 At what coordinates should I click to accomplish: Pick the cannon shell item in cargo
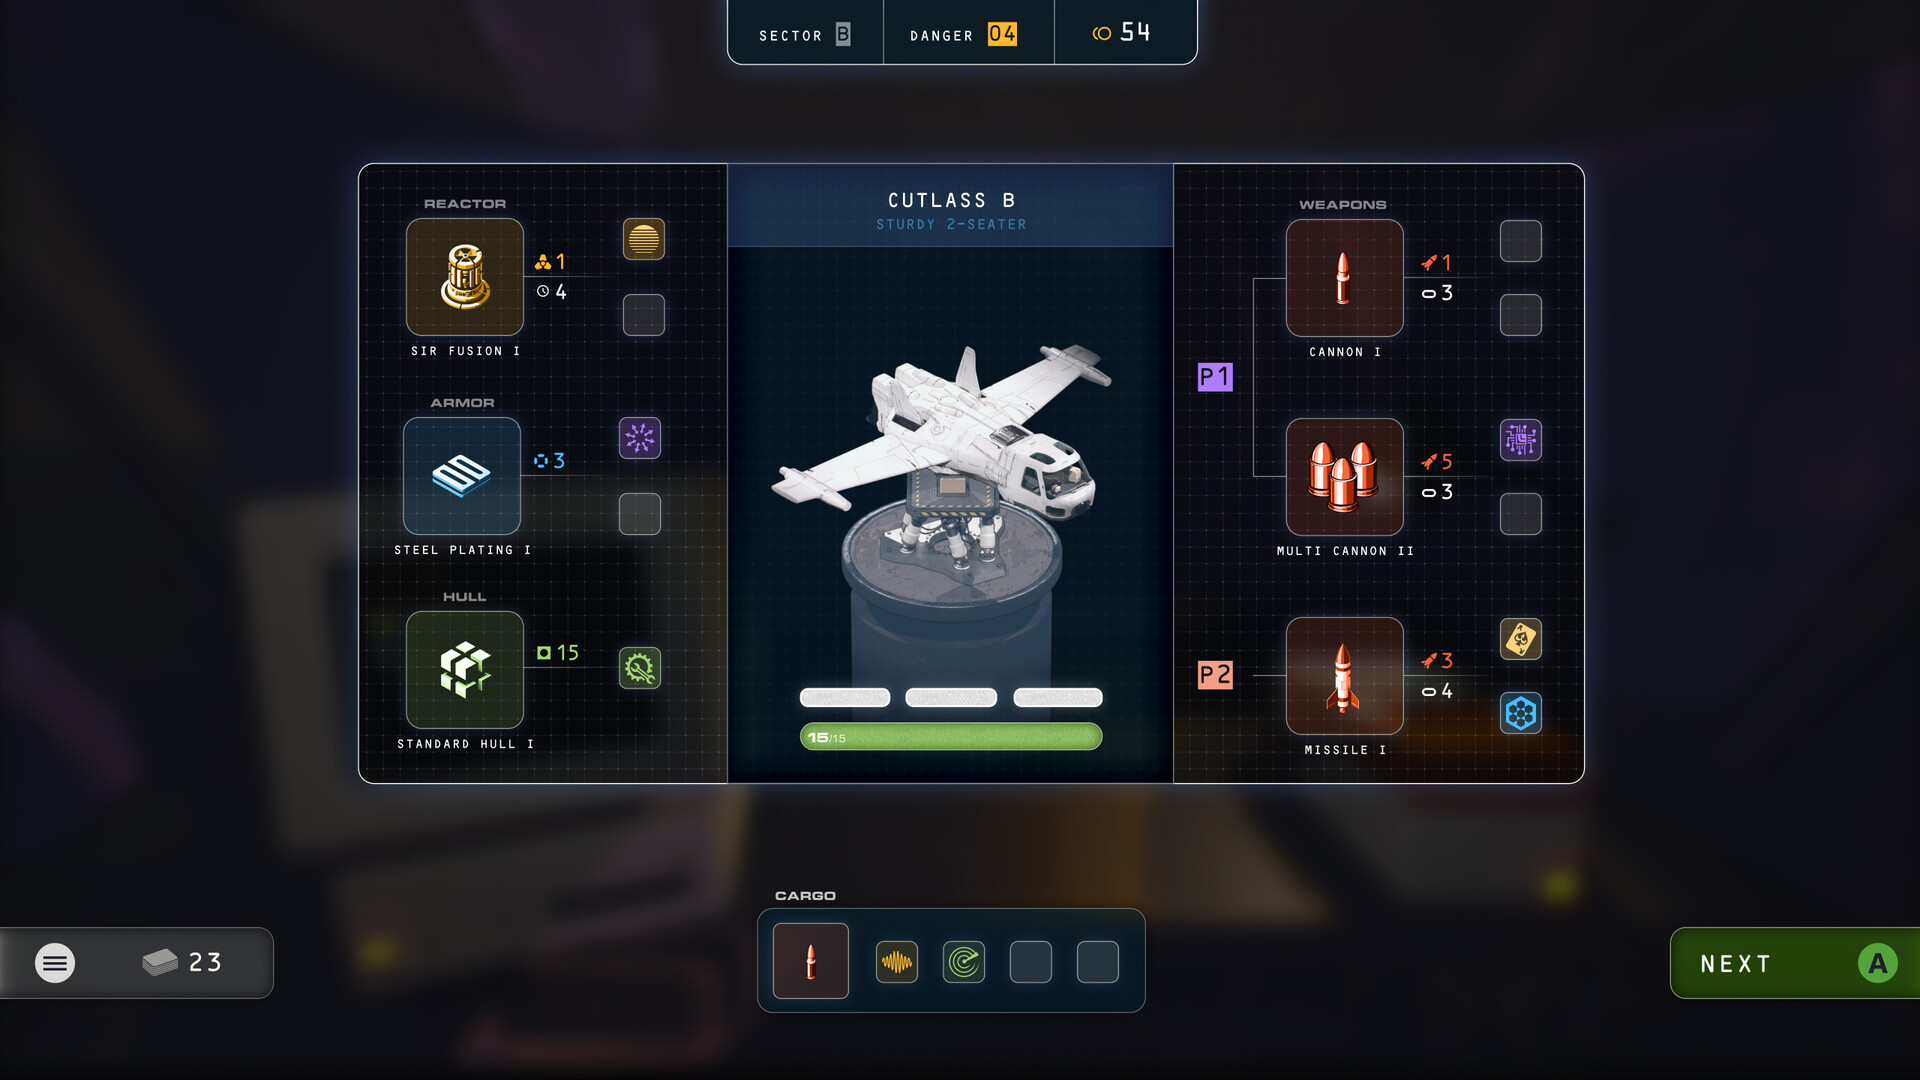click(x=811, y=961)
